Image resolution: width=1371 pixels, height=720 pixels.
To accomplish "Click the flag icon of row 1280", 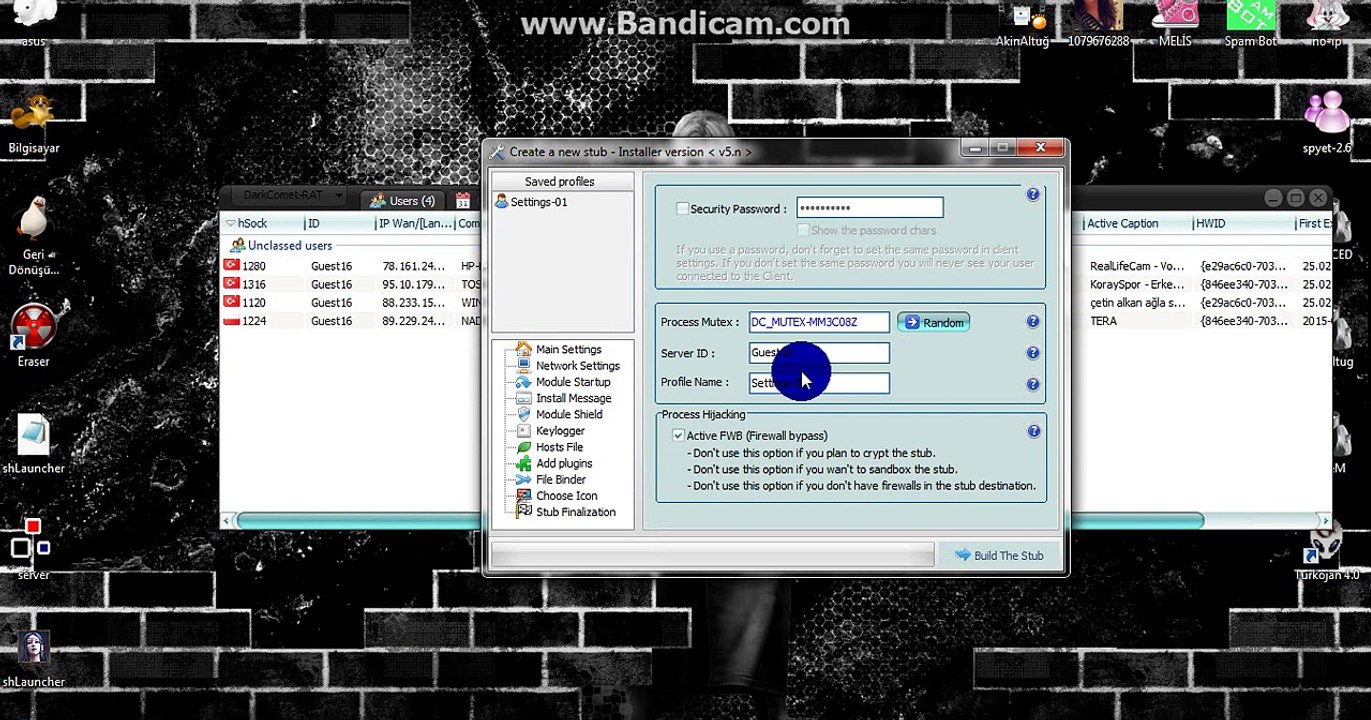I will click(232, 266).
